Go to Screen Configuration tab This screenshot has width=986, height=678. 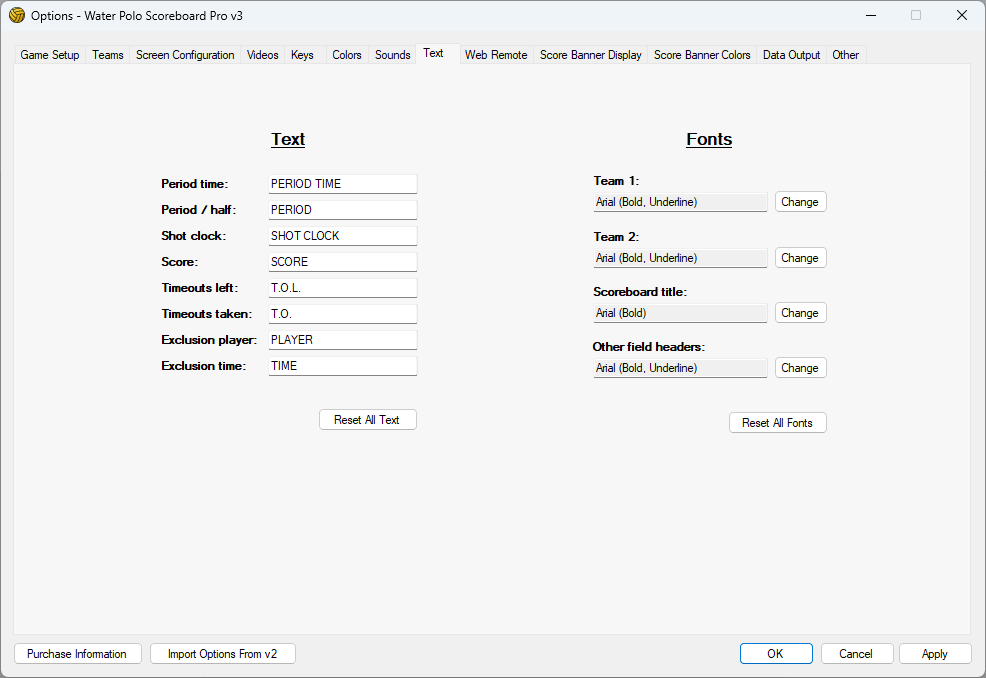185,55
